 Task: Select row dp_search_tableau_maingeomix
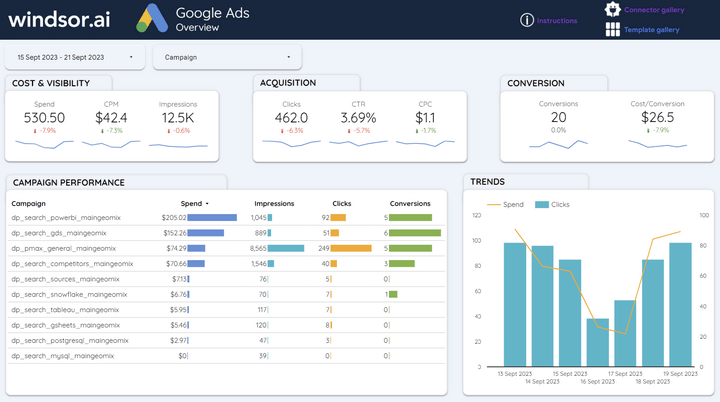(x=226, y=310)
